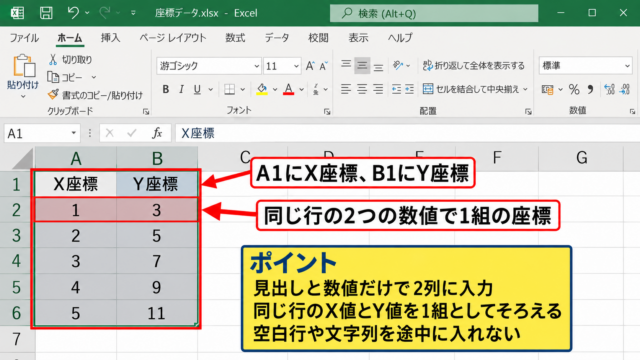The width and height of the screenshot is (640, 360).
Task: Click the increase decimal icon
Action: (609, 89)
